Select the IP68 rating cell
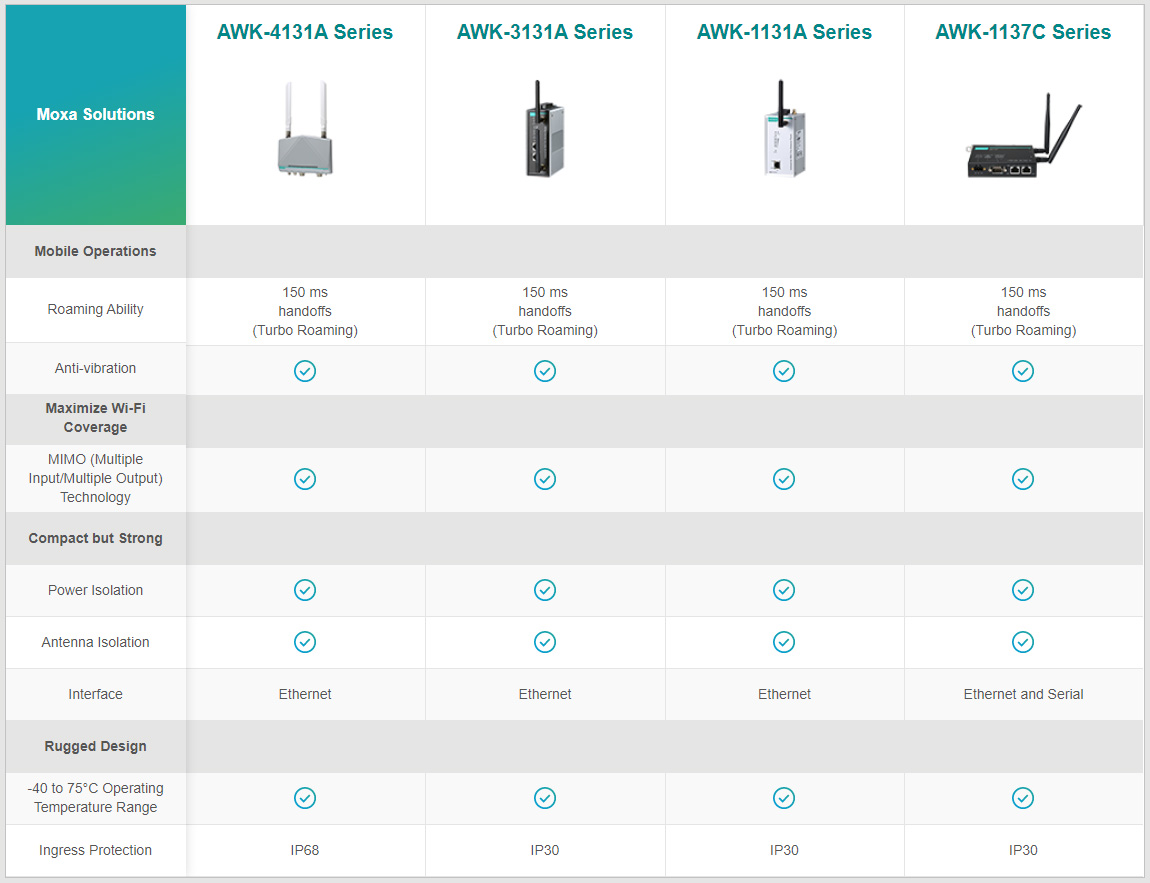Image resolution: width=1150 pixels, height=883 pixels. click(x=305, y=850)
